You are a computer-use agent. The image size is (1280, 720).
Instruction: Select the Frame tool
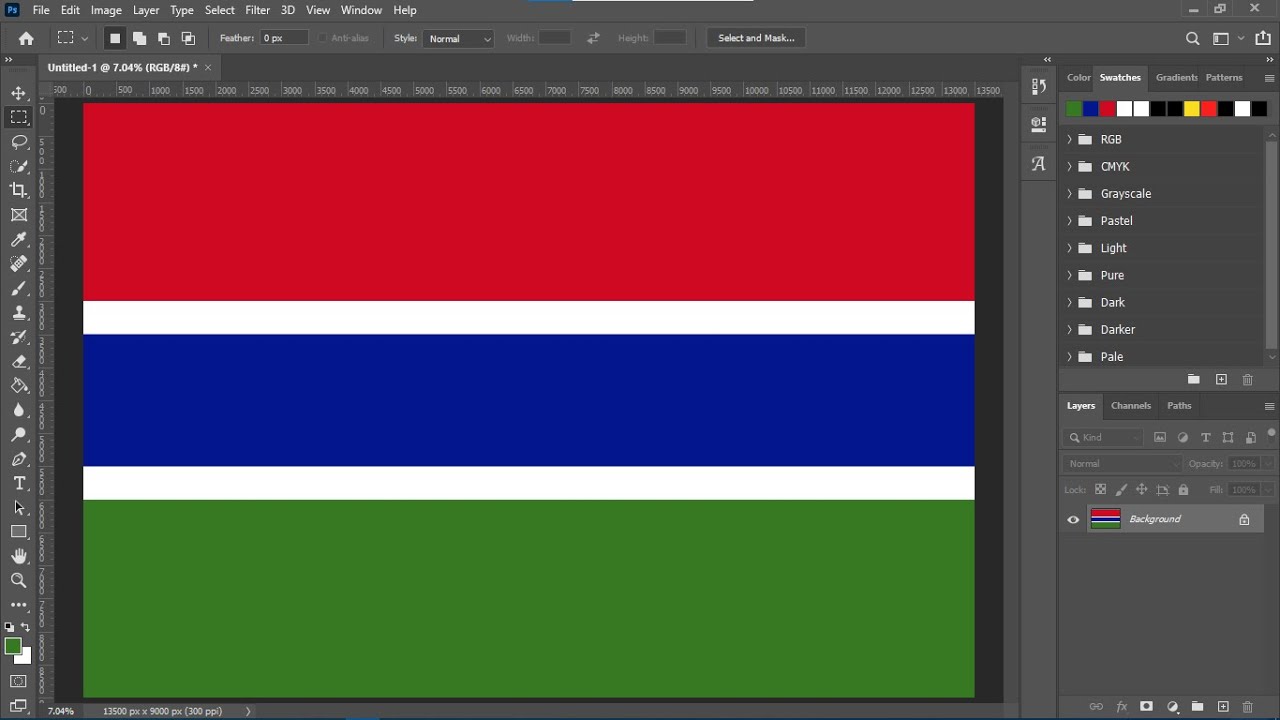point(19,215)
